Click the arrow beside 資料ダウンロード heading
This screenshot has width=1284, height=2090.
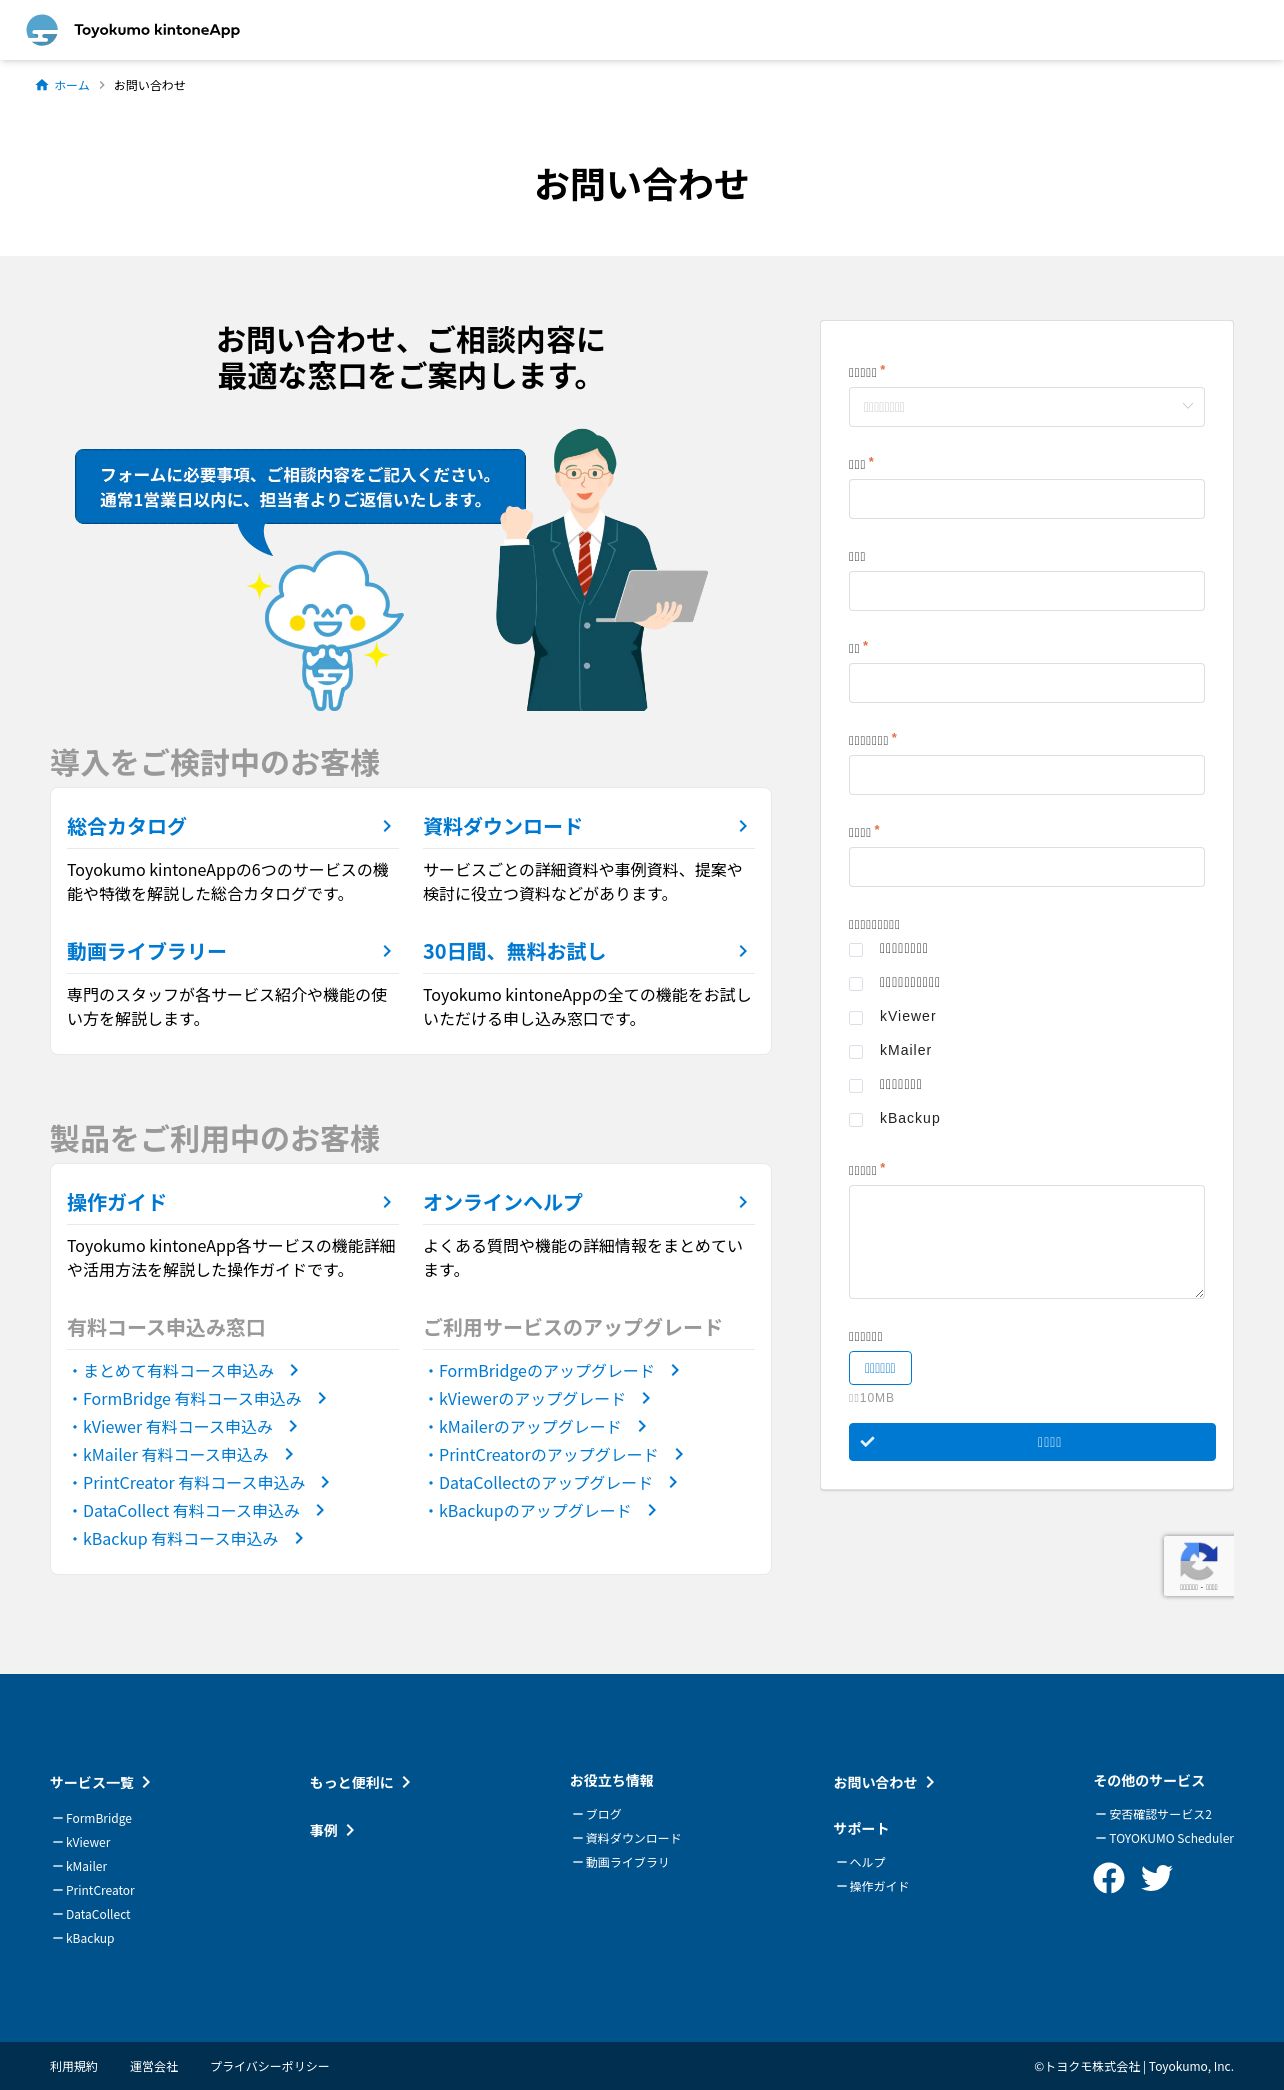[x=743, y=826]
